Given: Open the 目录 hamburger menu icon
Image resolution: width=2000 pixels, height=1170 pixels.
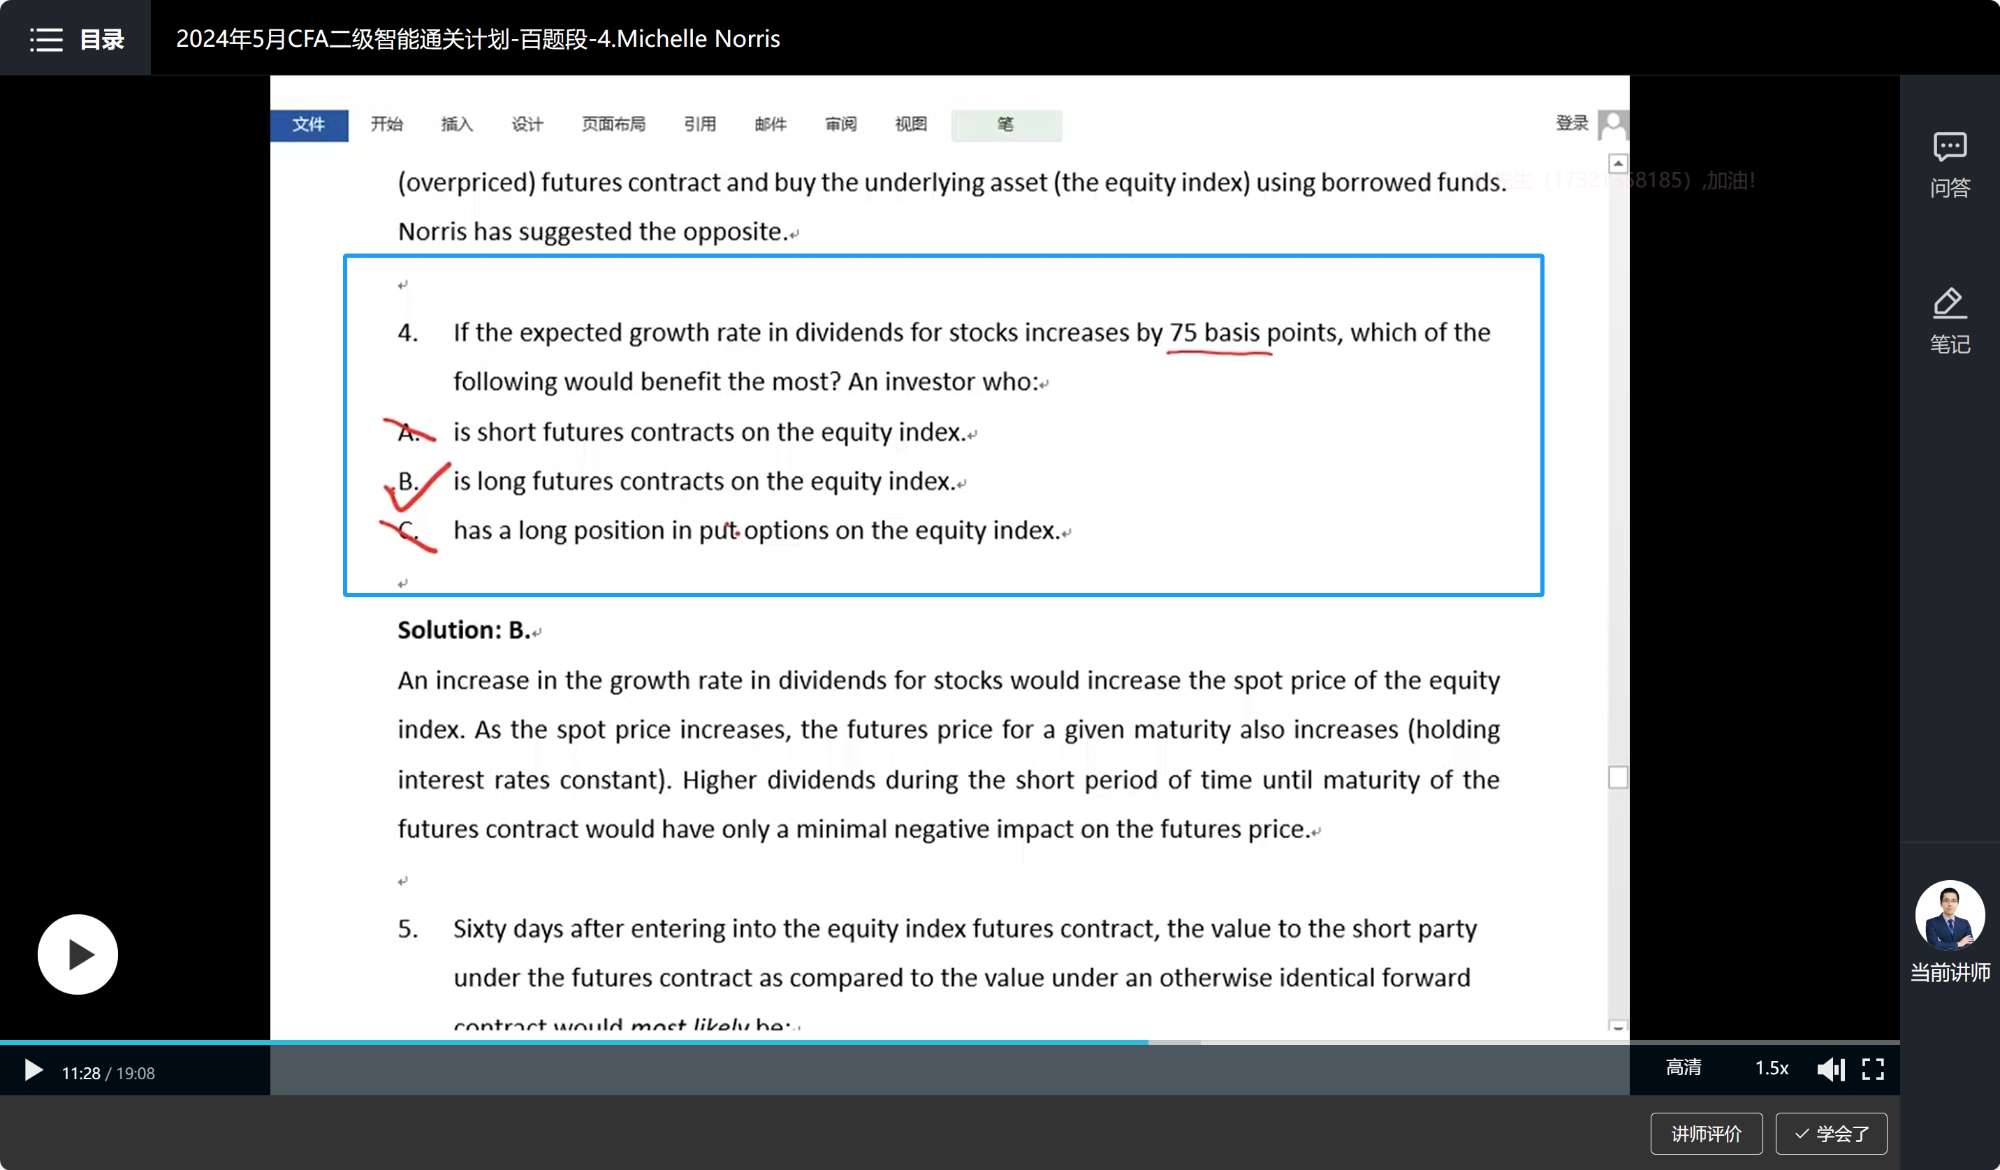Looking at the screenshot, I should pos(46,39).
